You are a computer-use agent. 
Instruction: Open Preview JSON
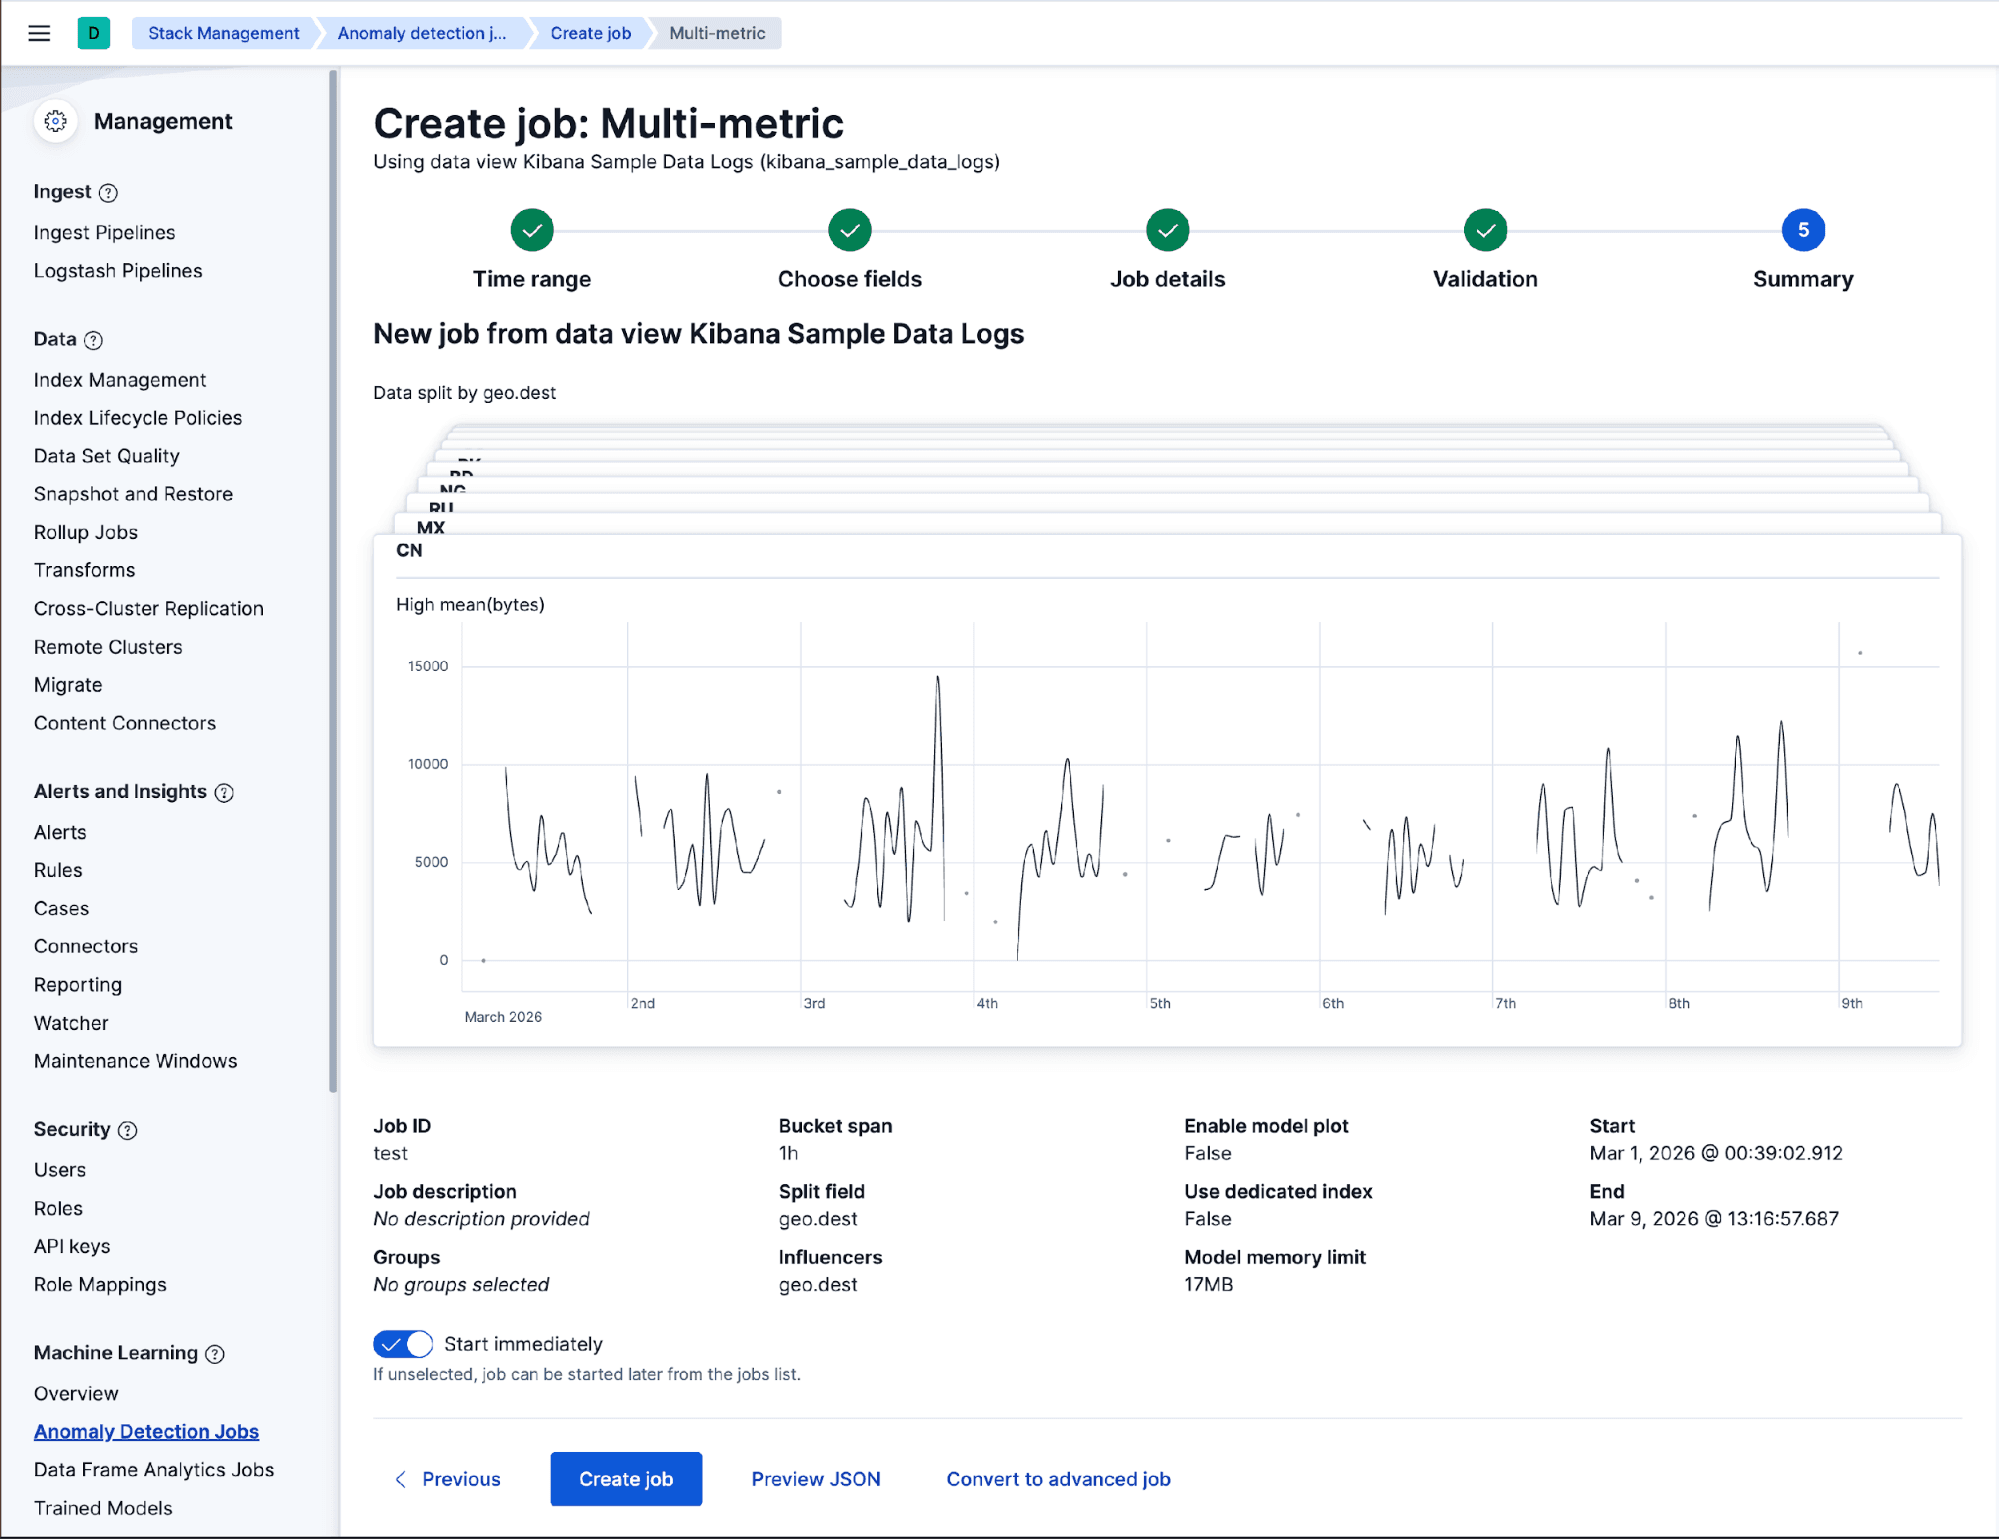(815, 1478)
